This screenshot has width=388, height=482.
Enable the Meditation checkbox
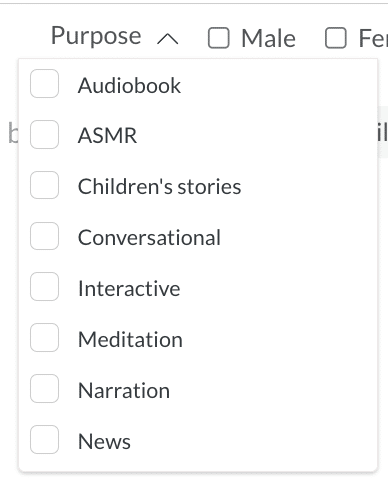point(44,338)
